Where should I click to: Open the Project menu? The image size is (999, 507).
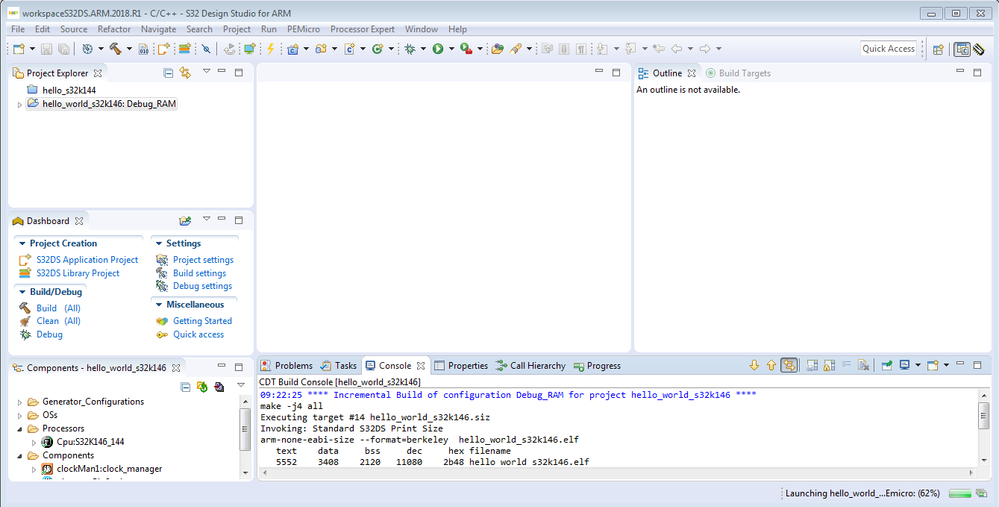[x=236, y=29]
